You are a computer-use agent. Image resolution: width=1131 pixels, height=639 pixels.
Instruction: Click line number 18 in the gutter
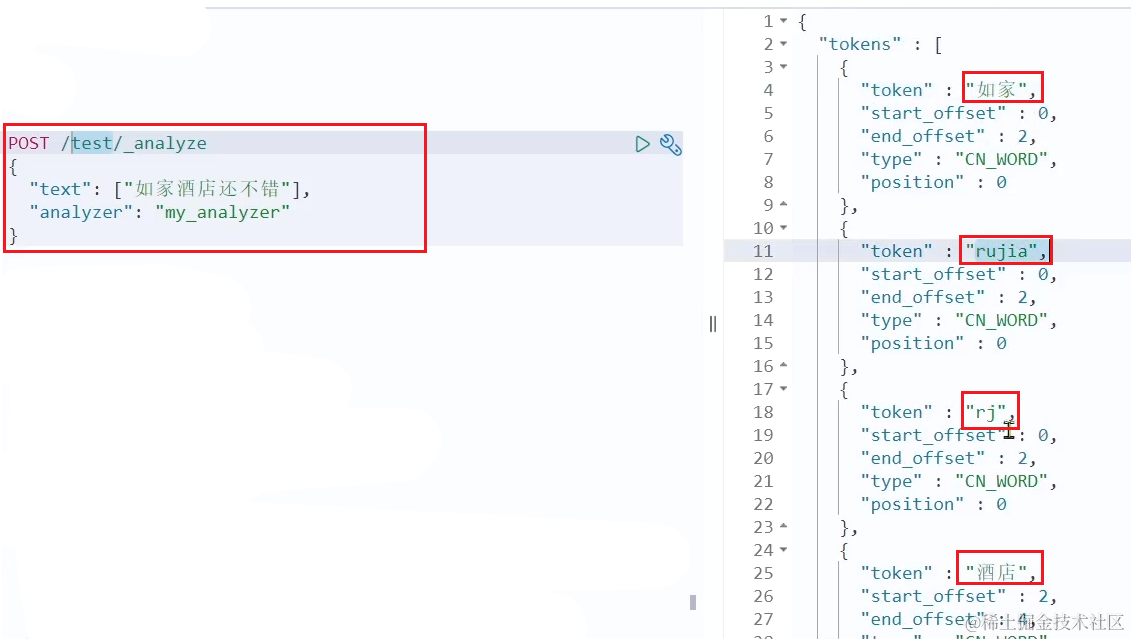tap(763, 412)
